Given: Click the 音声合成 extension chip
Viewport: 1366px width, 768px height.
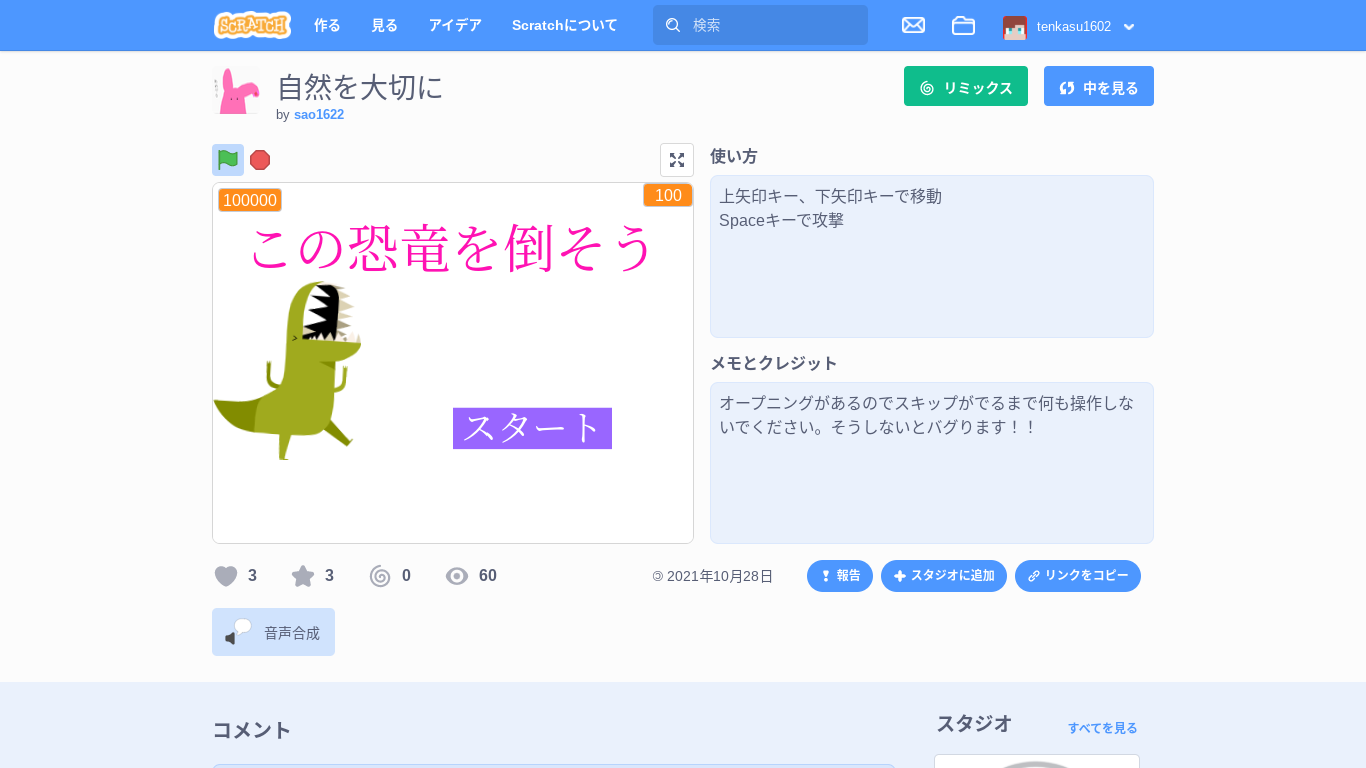Looking at the screenshot, I should click(273, 632).
